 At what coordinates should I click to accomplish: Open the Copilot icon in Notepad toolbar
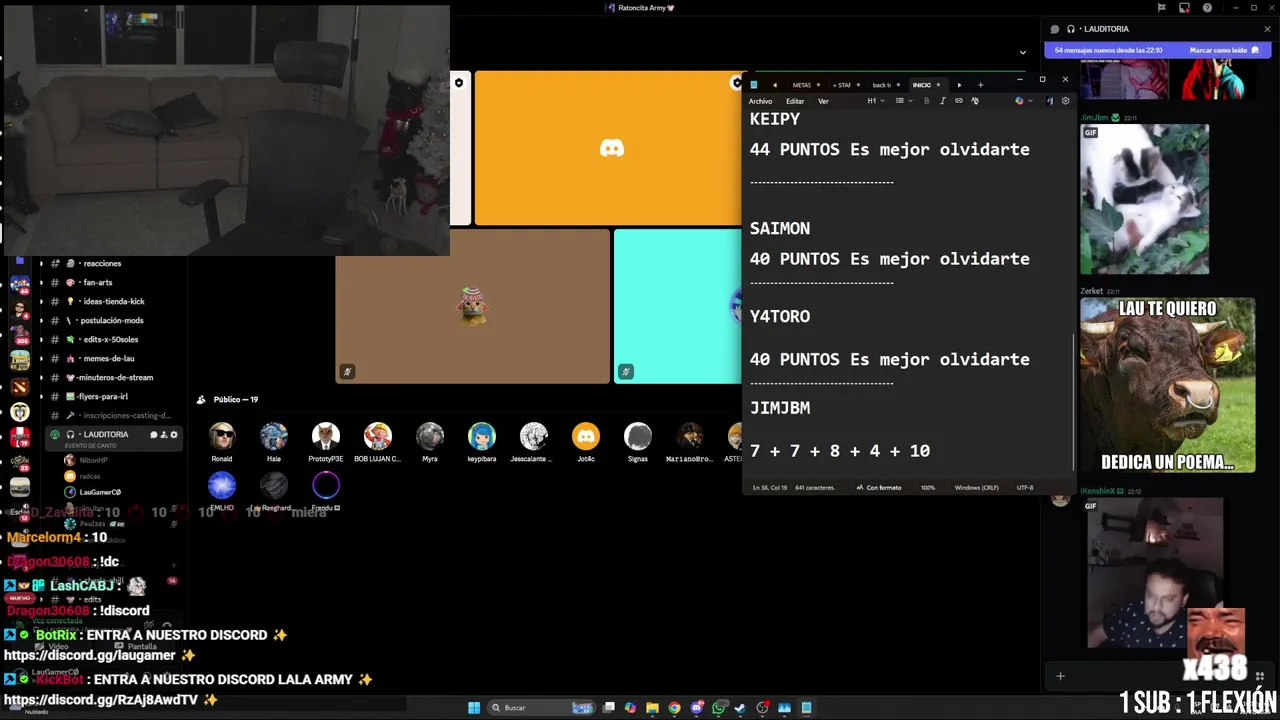[1019, 101]
